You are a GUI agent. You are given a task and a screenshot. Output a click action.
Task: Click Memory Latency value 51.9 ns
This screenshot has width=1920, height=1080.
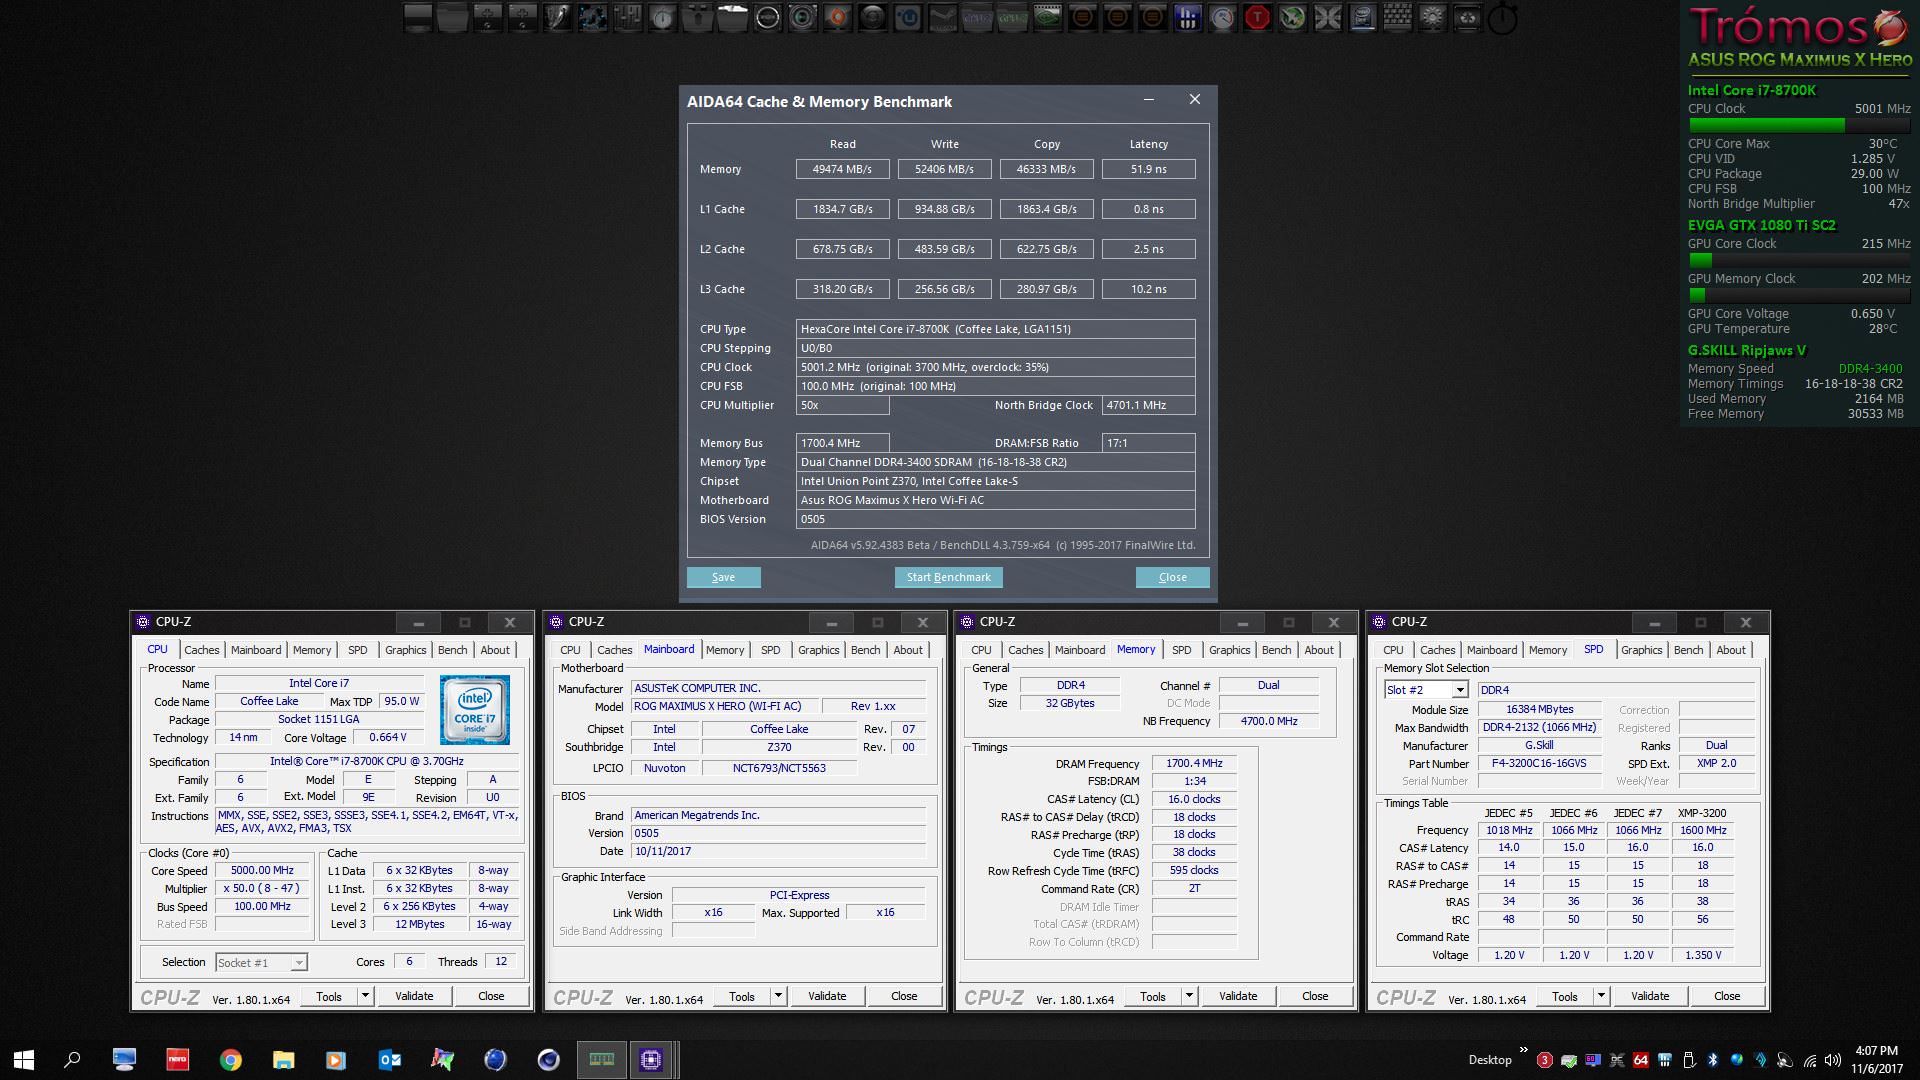(x=1148, y=169)
